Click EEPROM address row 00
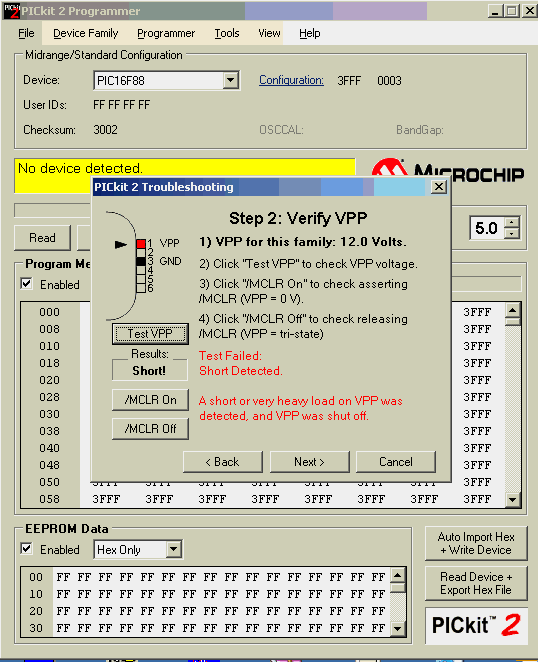Viewport: 538px width, 662px height. pos(36,577)
